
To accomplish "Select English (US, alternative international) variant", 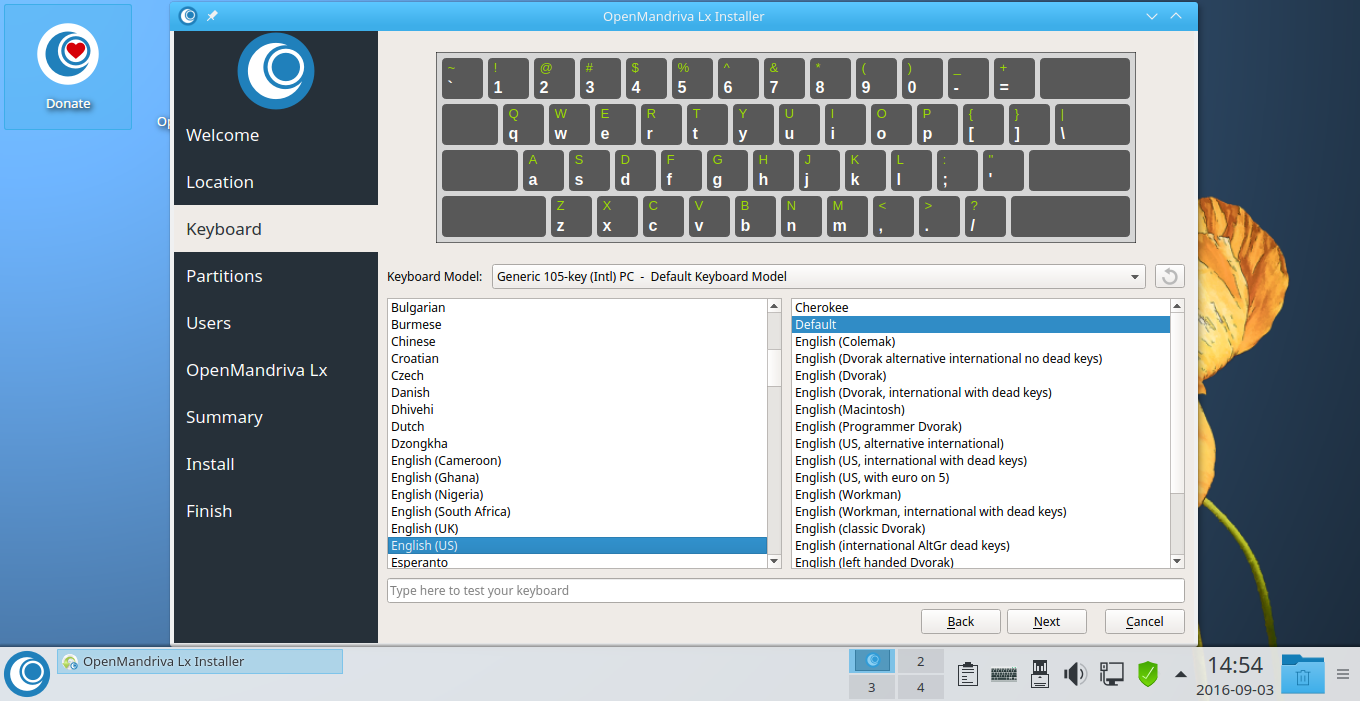I will tap(980, 443).
